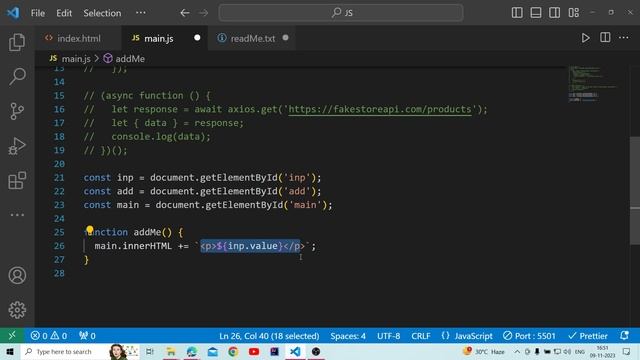Expand the hidden menu items ellipsis
Image resolution: width=640 pixels, height=360 pixels.
coord(141,13)
